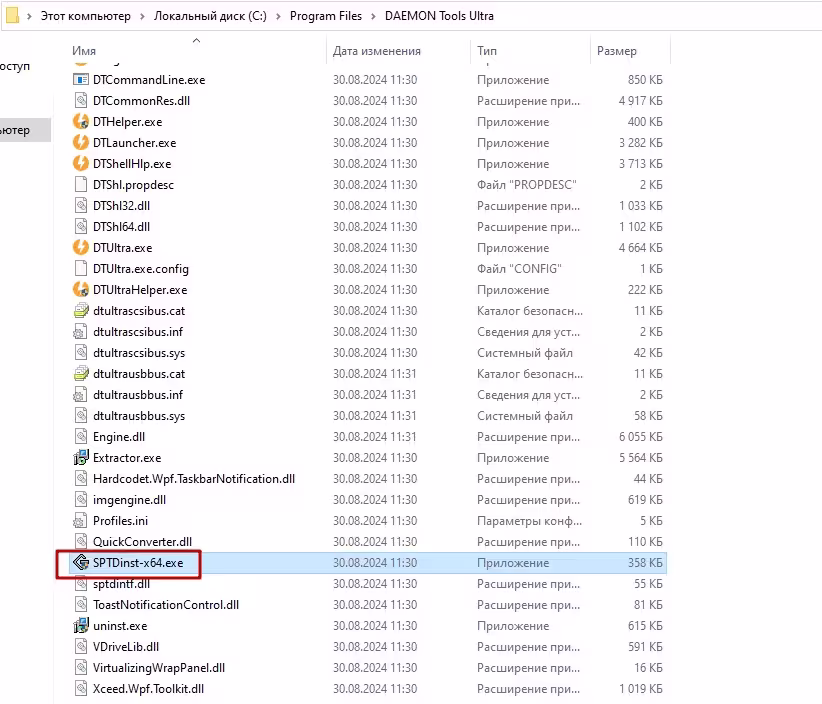Open the chevron after "Локальный диск (C:)"

278,17
